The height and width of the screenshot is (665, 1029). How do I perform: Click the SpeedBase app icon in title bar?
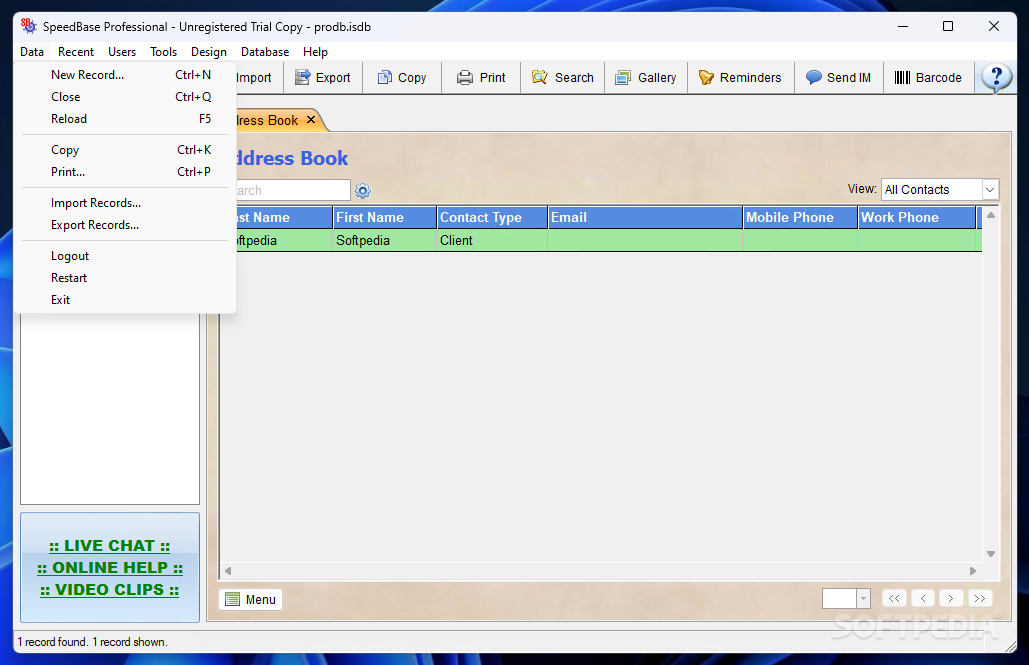coord(28,26)
